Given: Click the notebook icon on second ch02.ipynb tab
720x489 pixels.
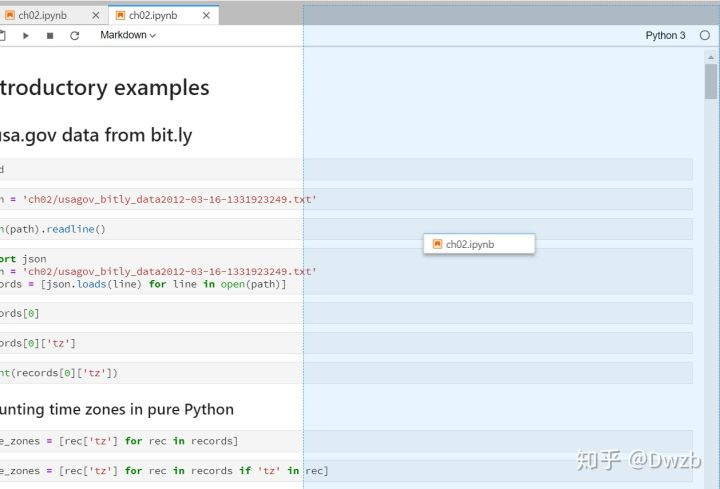Looking at the screenshot, I should pos(120,15).
